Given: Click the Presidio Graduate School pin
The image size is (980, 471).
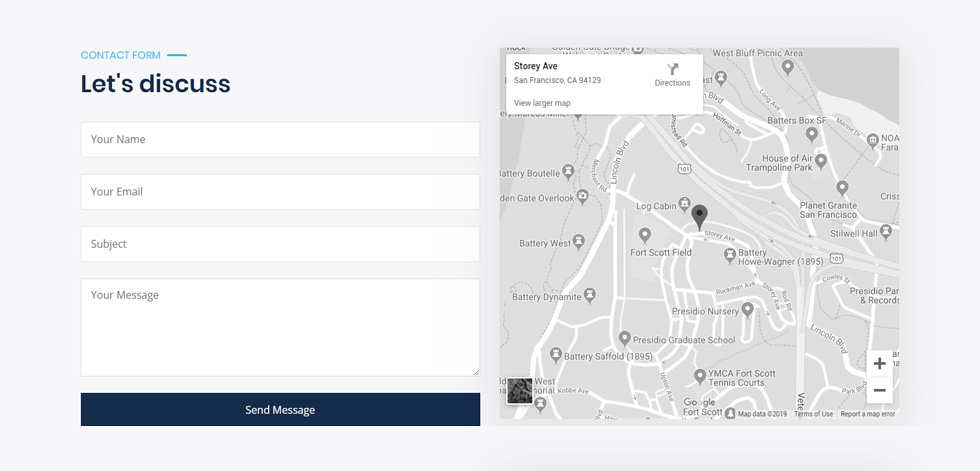Looking at the screenshot, I should coord(624,339).
